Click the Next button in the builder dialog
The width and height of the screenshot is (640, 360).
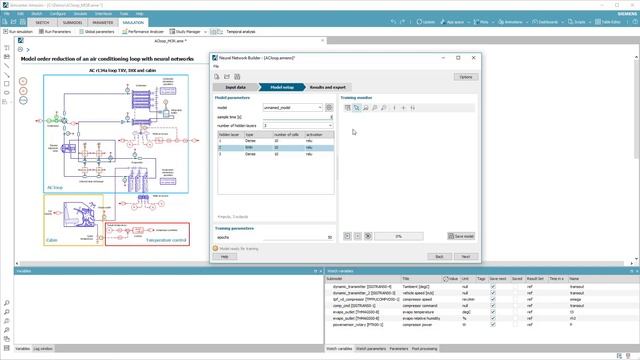coord(466,256)
